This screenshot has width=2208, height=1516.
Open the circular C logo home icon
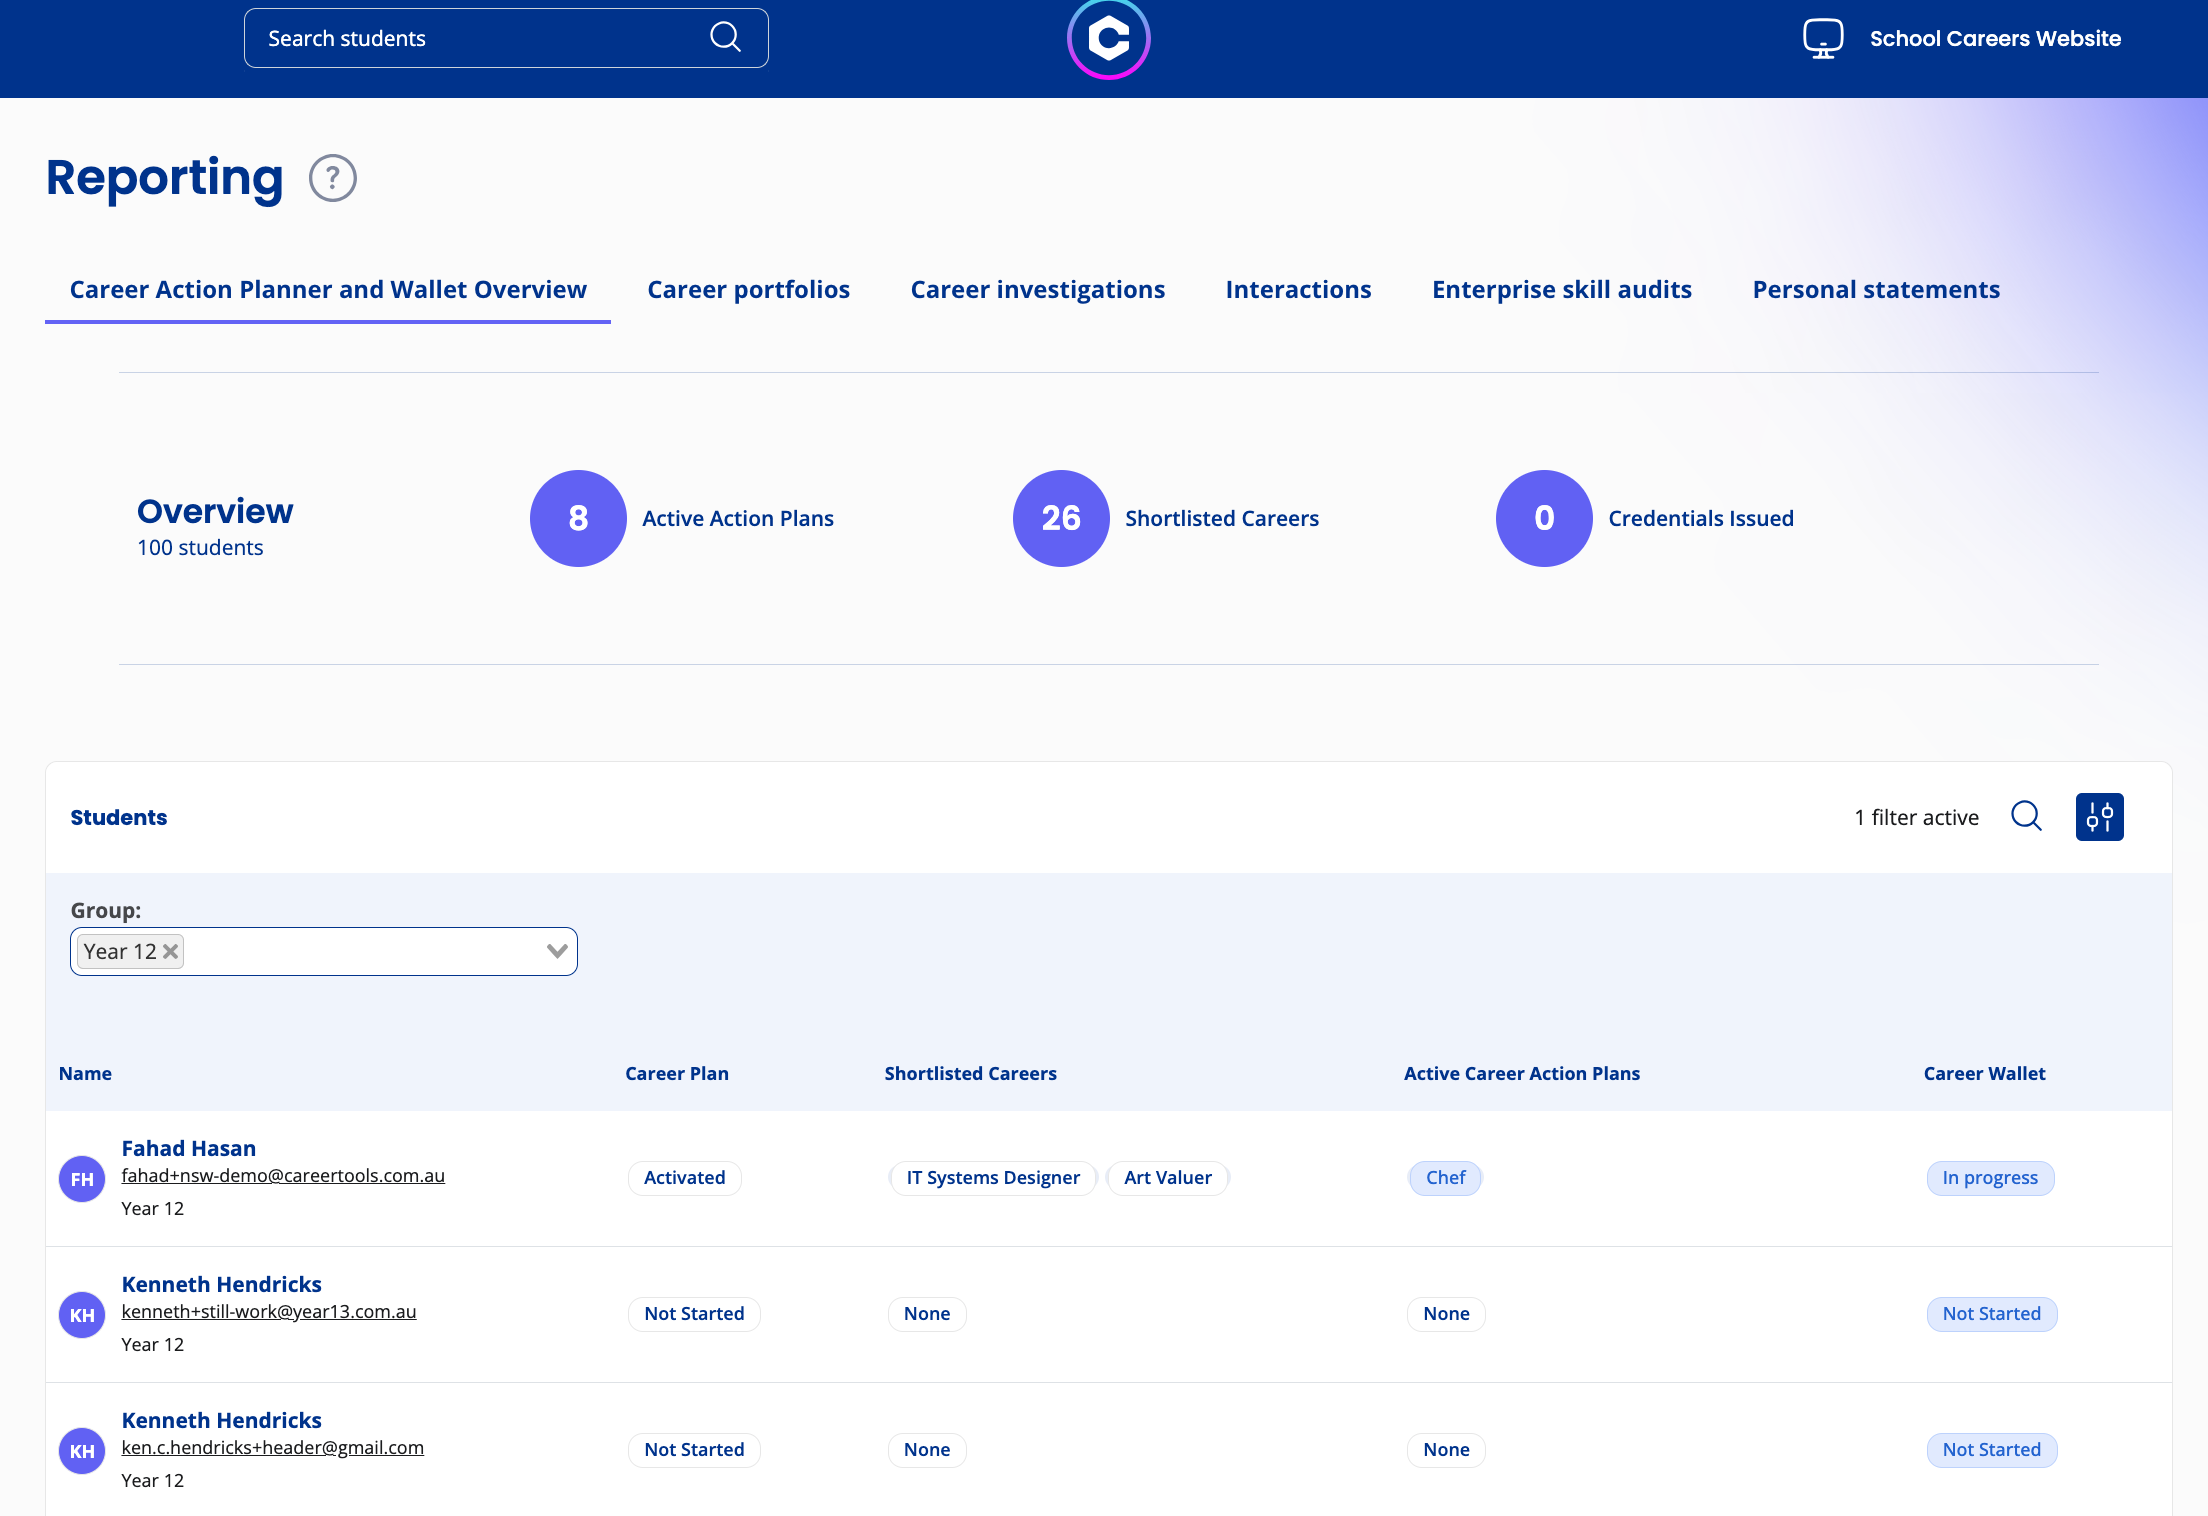coord(1108,38)
